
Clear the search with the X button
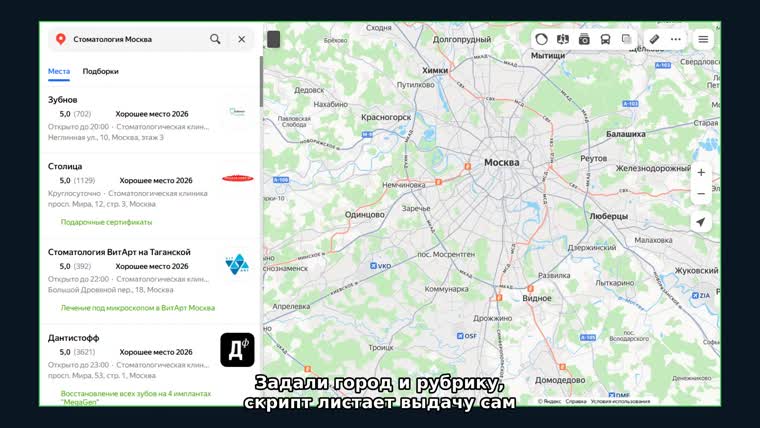(x=241, y=39)
